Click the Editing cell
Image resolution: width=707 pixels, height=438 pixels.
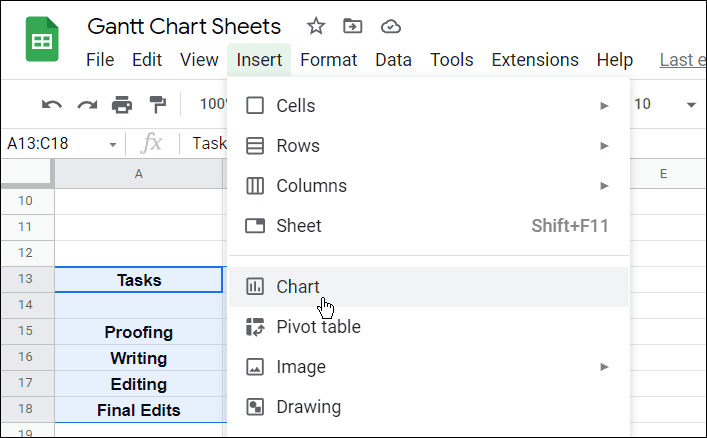139,384
